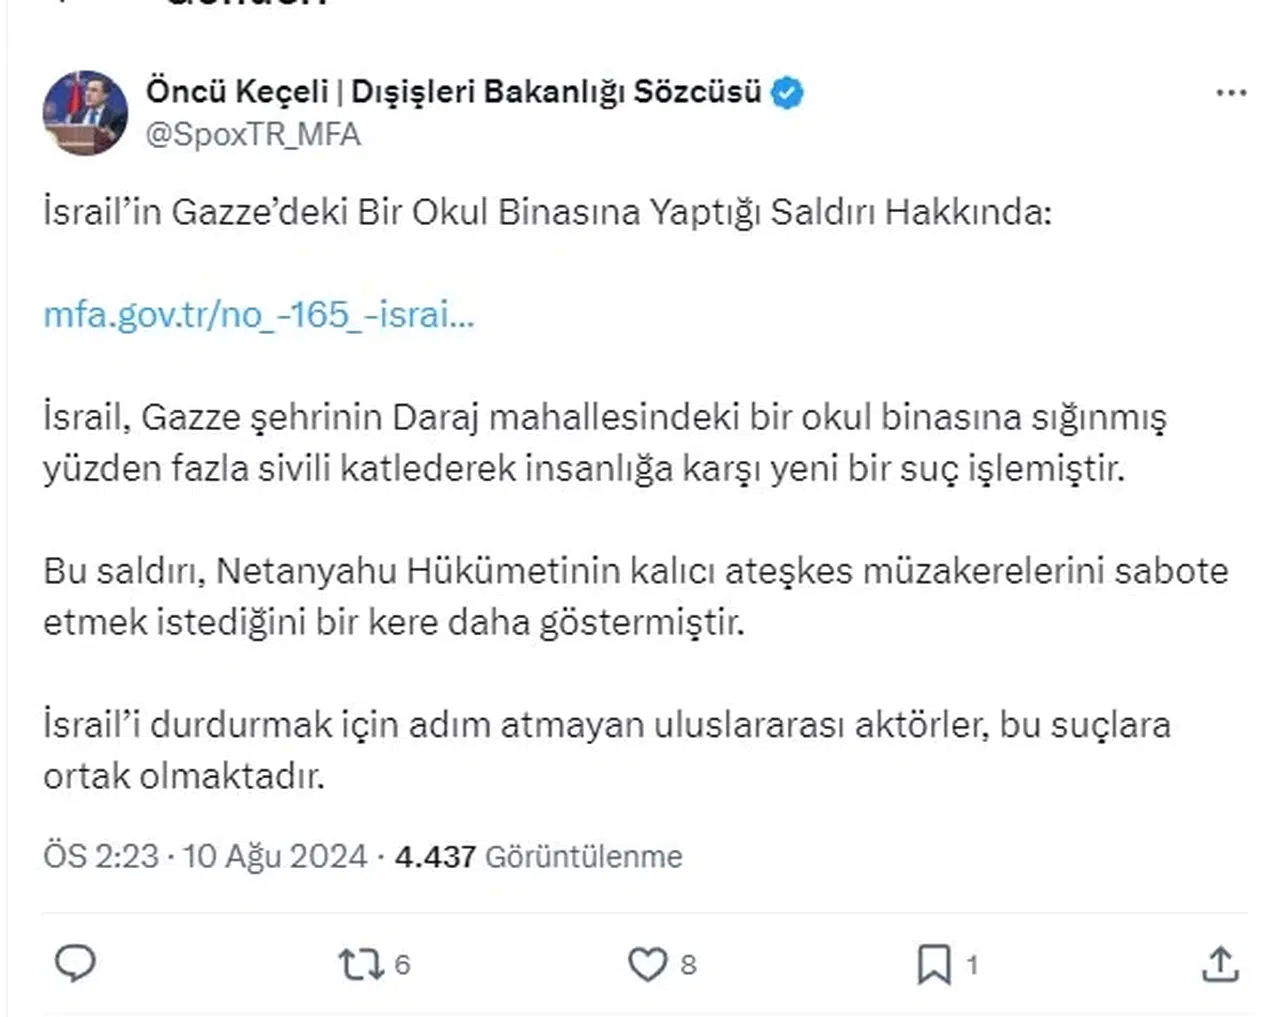
Task: Follow the mfa.gov.tr/no_-165 link
Action: coord(258,315)
